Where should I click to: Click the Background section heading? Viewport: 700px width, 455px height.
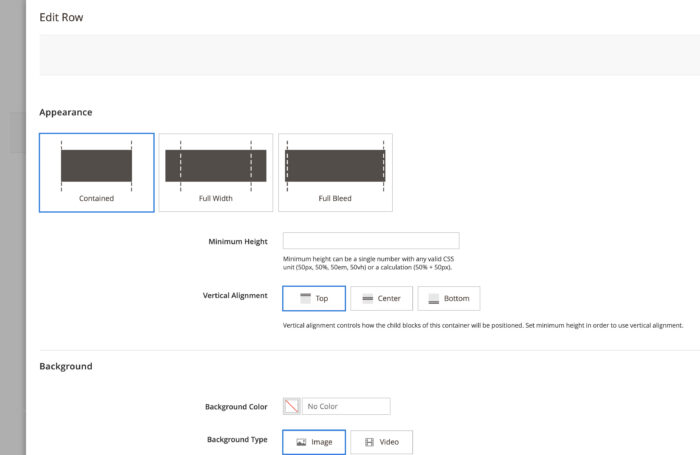point(66,366)
